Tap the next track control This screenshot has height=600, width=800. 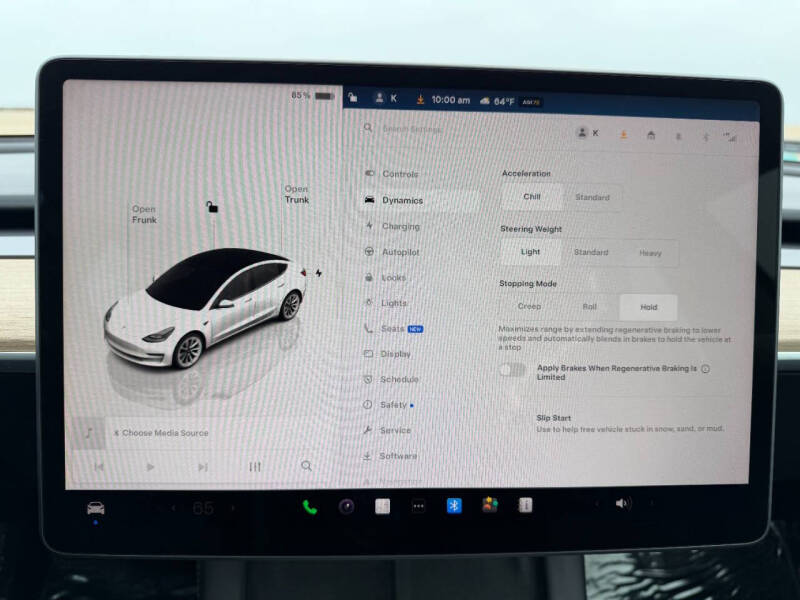tap(203, 467)
